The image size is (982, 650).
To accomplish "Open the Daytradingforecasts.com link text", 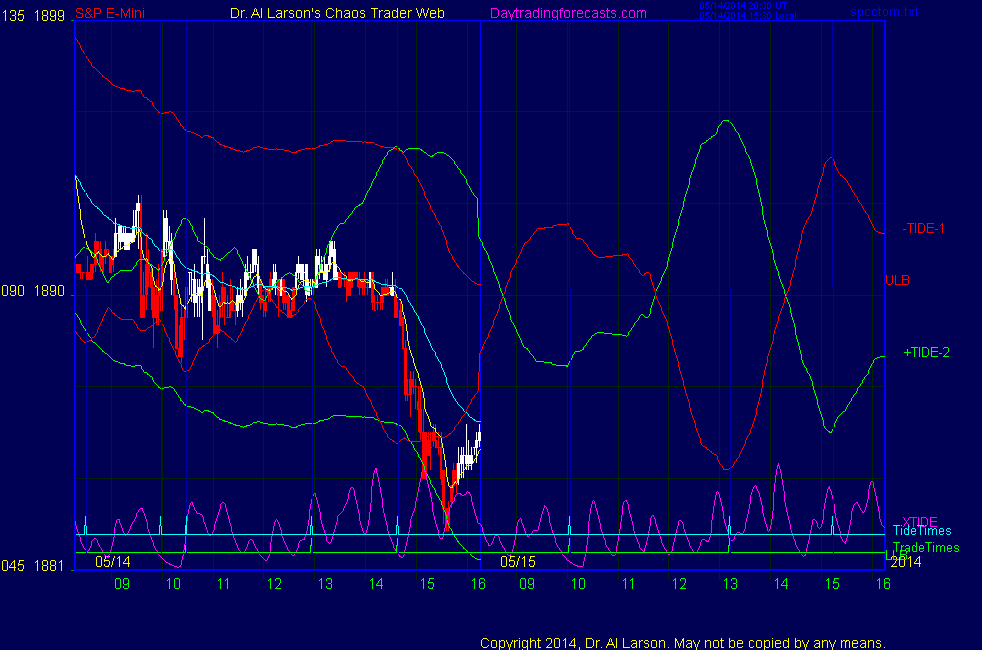I will (x=568, y=13).
